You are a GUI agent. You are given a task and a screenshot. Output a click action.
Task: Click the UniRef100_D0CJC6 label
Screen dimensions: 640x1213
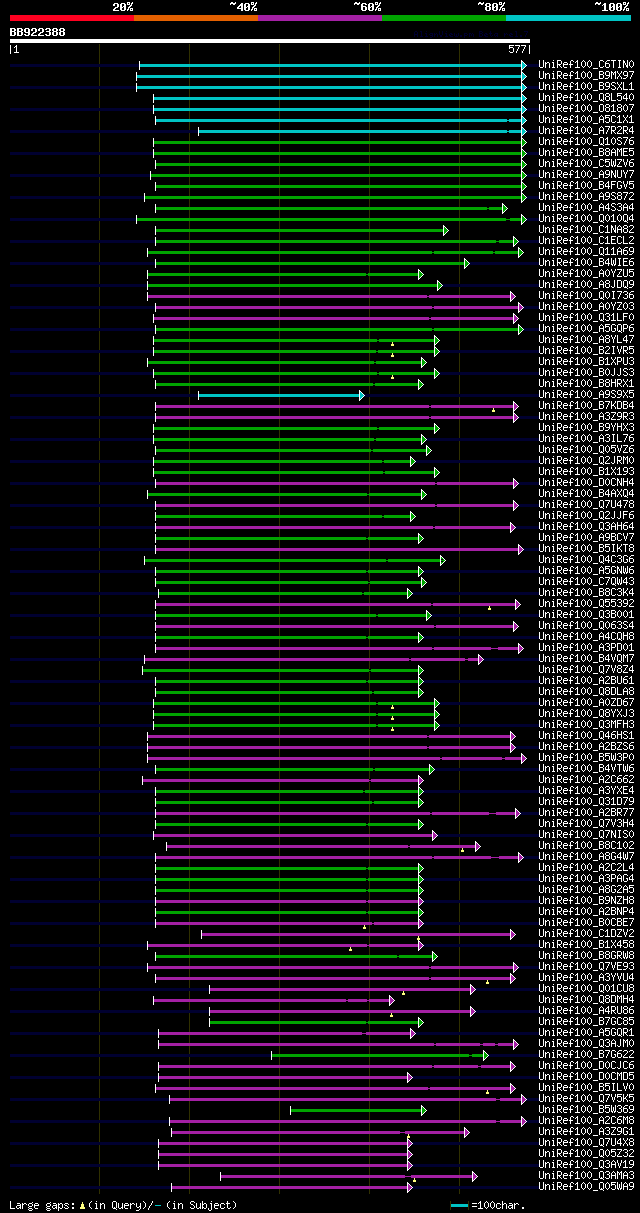(x=586, y=1066)
